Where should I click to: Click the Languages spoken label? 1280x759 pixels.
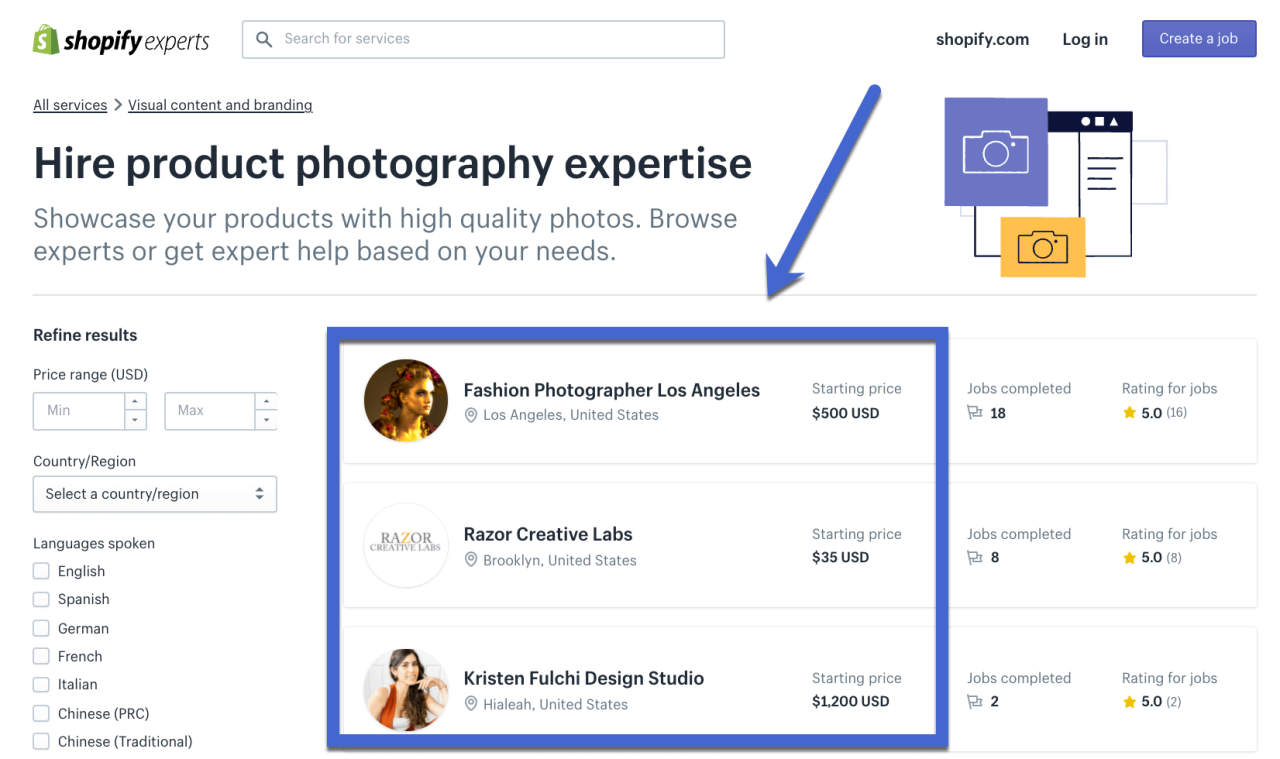coord(94,543)
